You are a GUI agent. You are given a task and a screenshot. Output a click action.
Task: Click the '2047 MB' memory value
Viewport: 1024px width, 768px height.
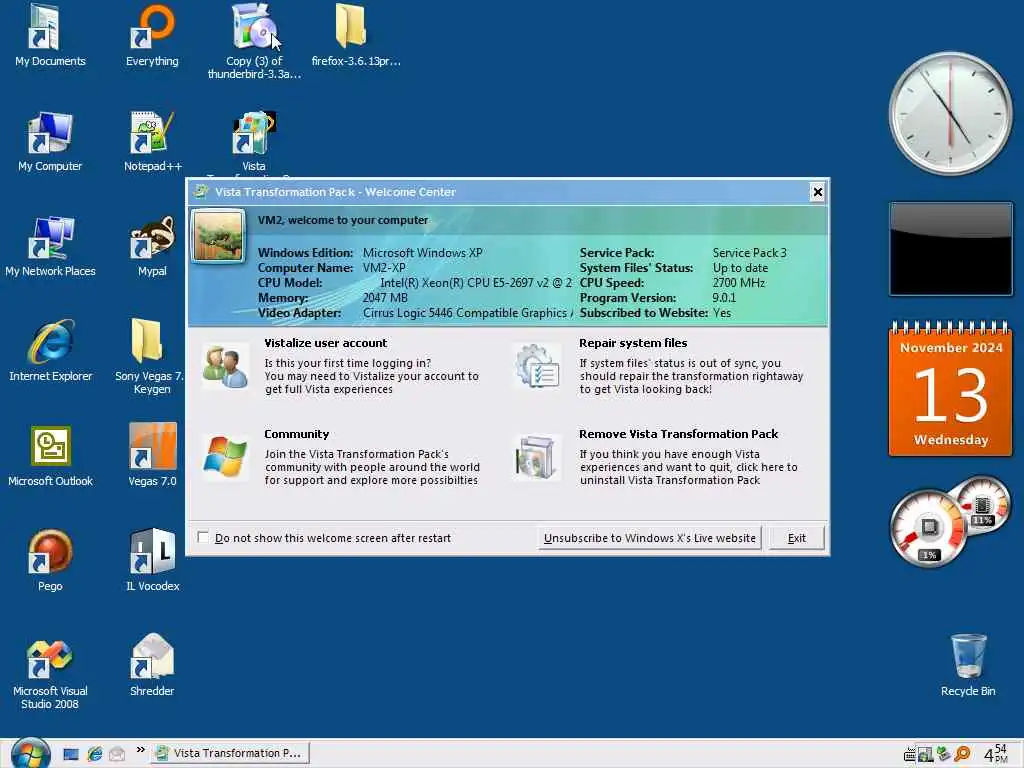[385, 298]
